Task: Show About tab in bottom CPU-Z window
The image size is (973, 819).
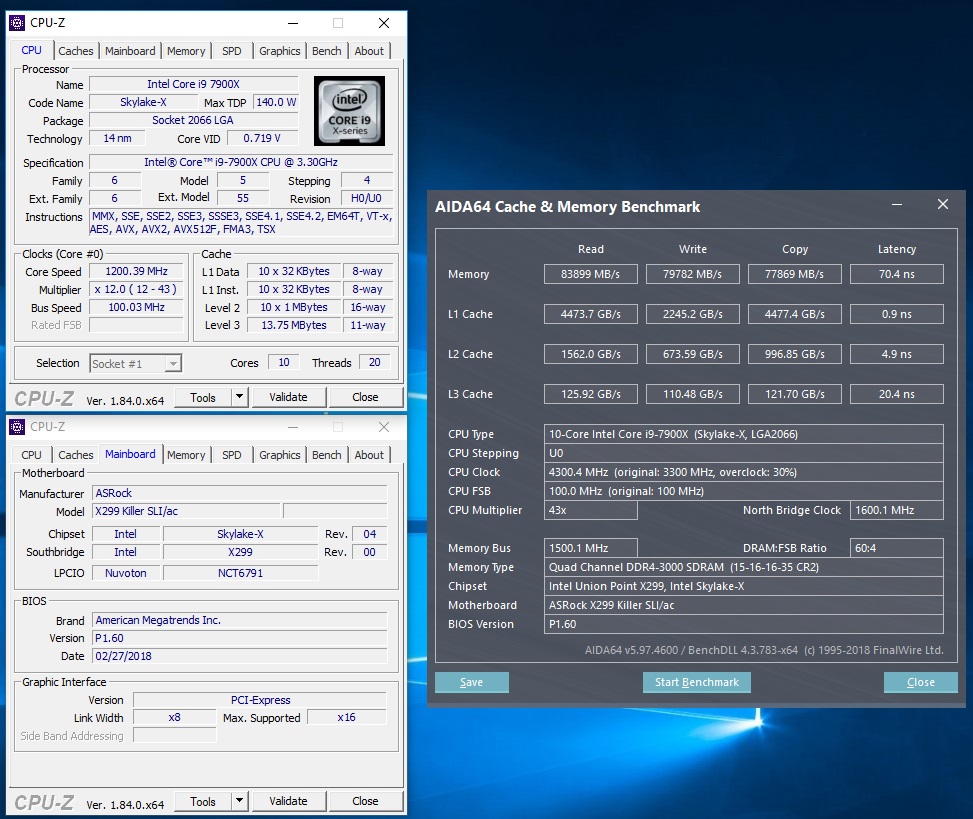Action: point(369,455)
